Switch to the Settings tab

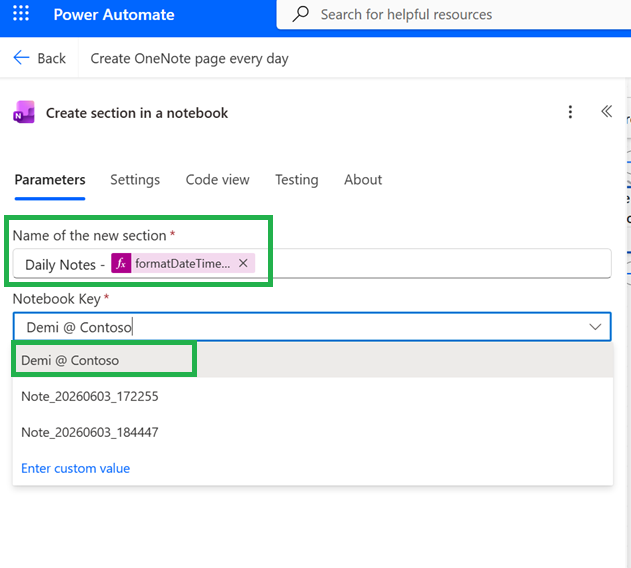click(135, 180)
